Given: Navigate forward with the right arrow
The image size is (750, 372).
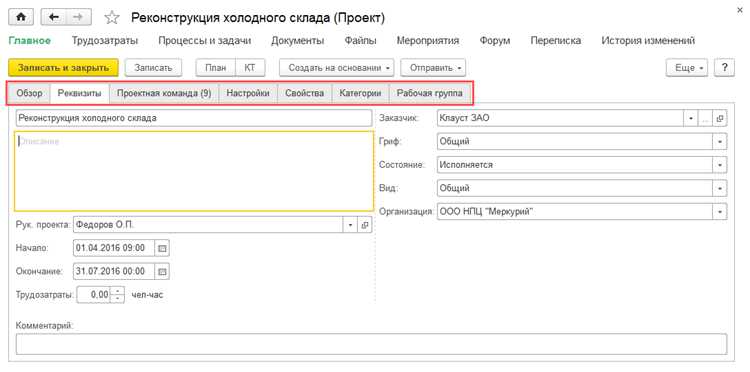Looking at the screenshot, I should [x=78, y=17].
